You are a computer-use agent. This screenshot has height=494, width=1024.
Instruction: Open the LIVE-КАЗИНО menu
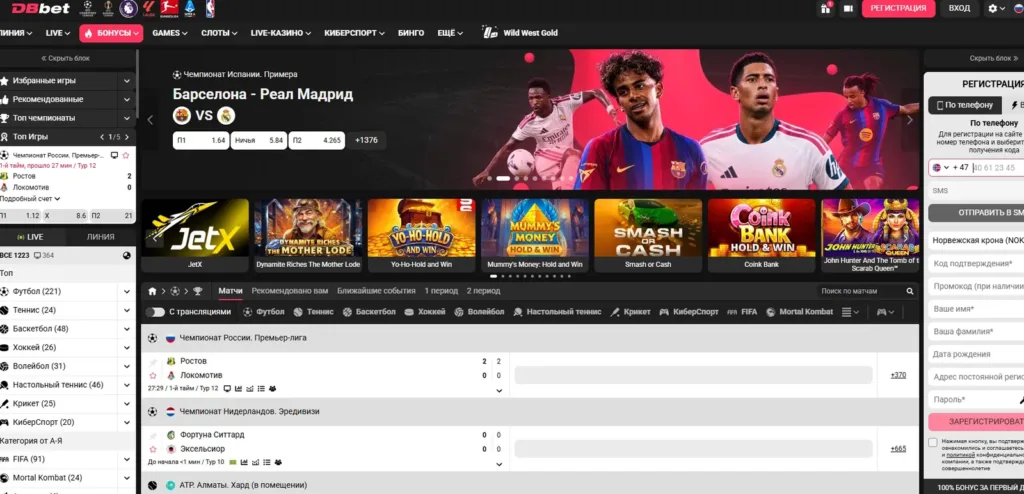click(x=281, y=33)
